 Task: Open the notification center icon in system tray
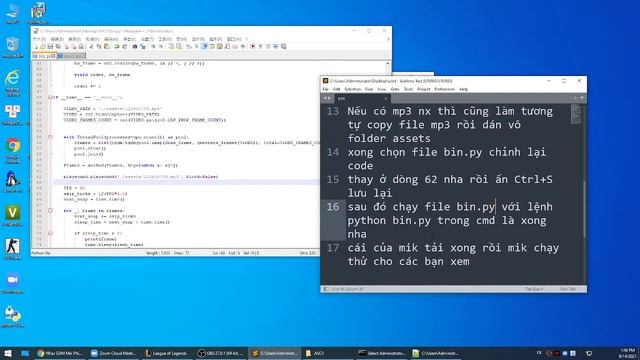(x=589, y=353)
